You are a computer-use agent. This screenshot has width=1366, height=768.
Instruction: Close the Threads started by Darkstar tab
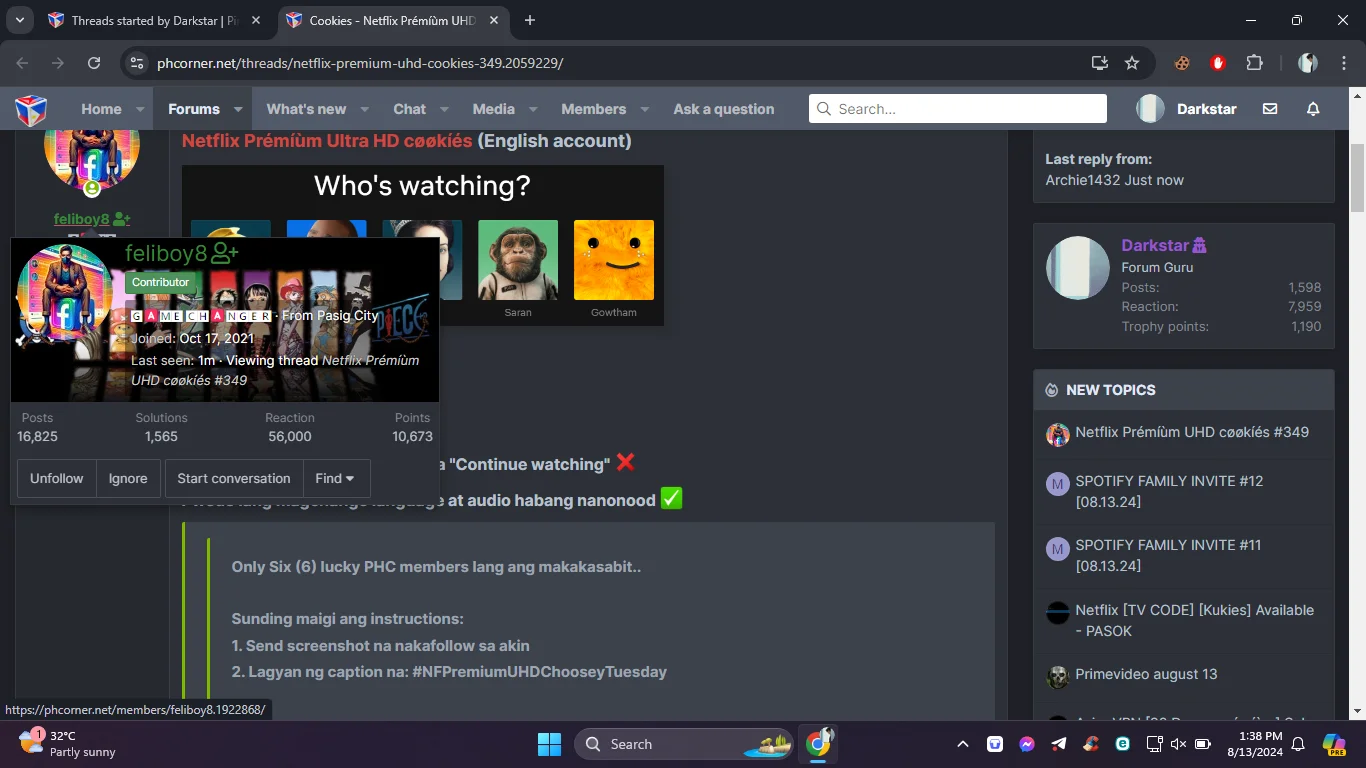(x=256, y=20)
